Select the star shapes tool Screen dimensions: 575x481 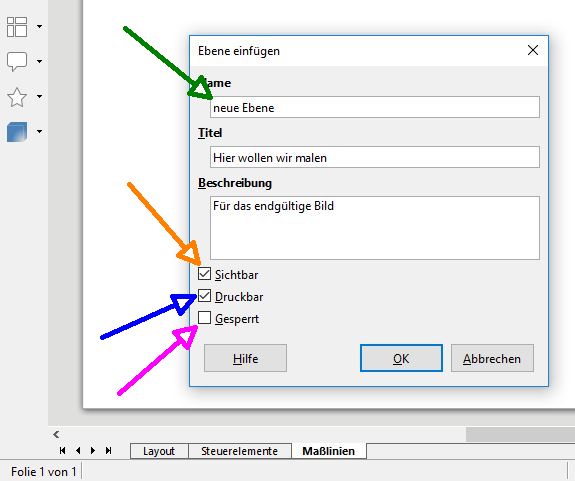17,97
